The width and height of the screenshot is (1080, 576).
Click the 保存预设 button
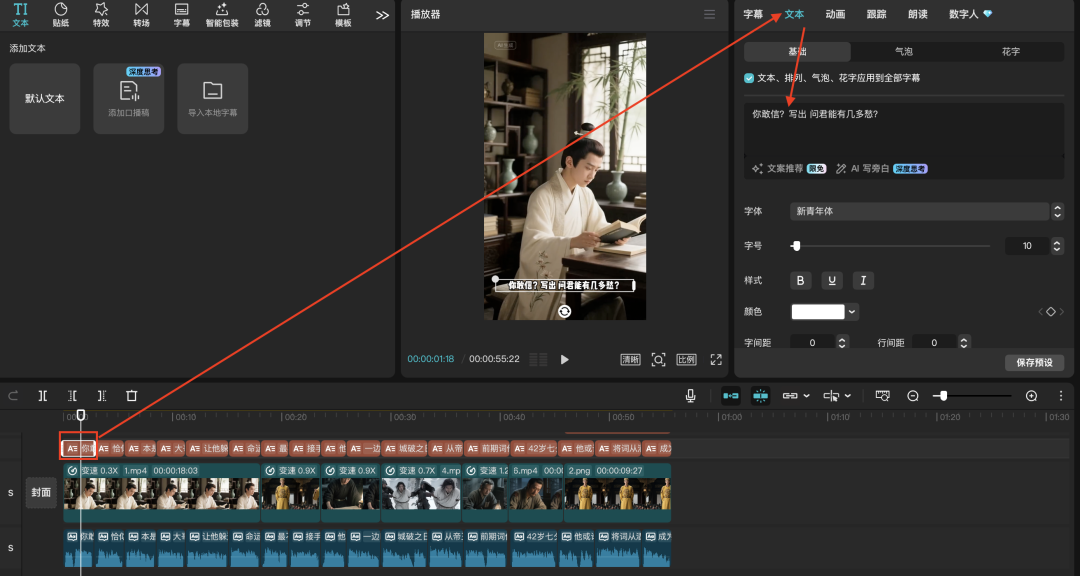click(1034, 362)
